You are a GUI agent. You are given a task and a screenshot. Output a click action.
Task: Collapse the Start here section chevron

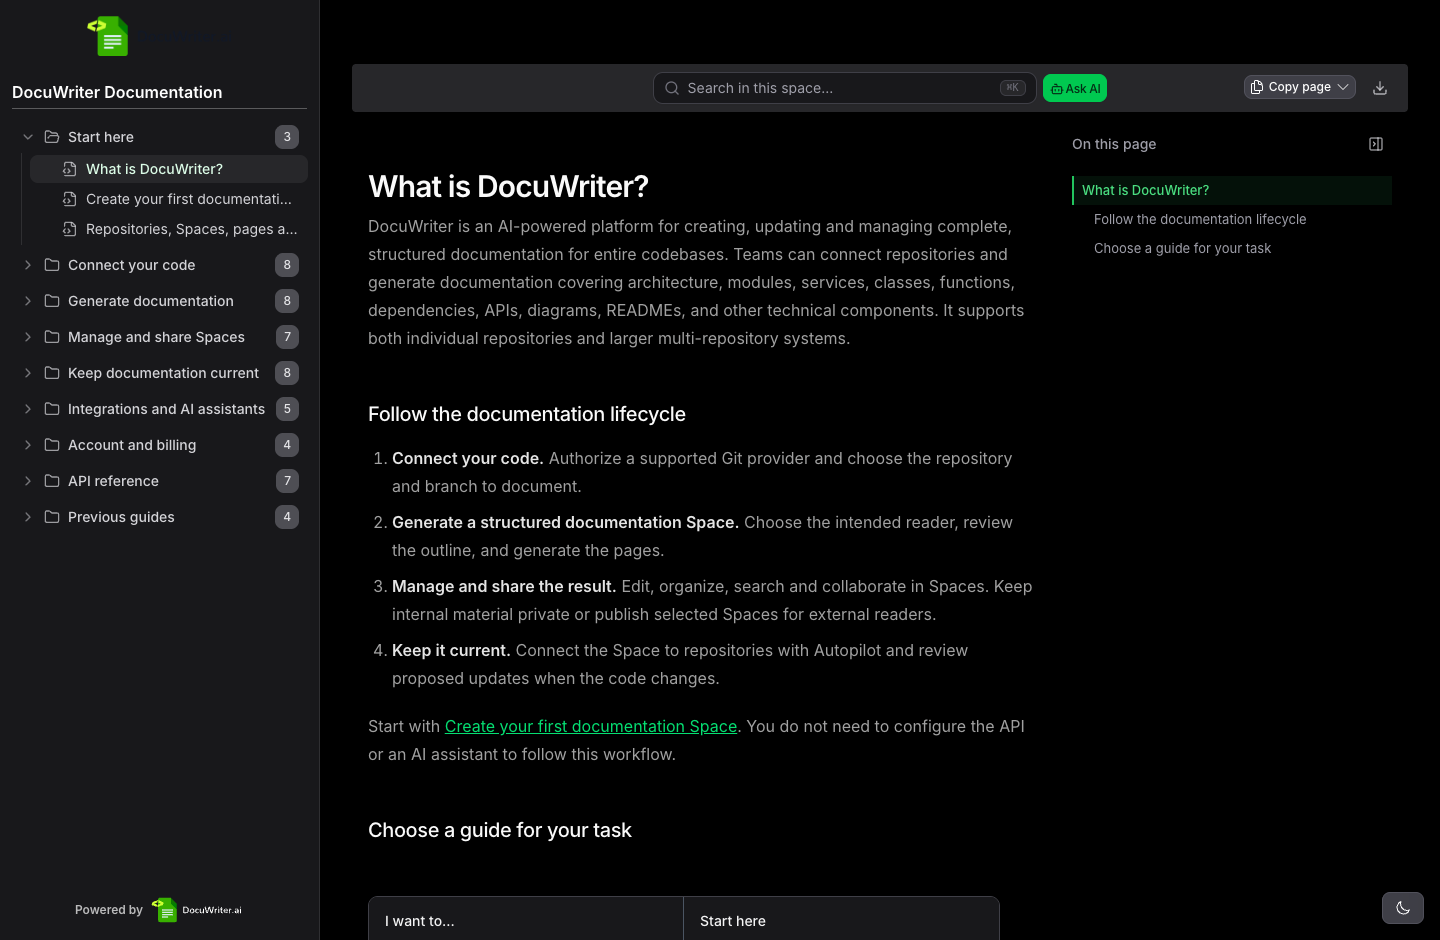click(28, 137)
